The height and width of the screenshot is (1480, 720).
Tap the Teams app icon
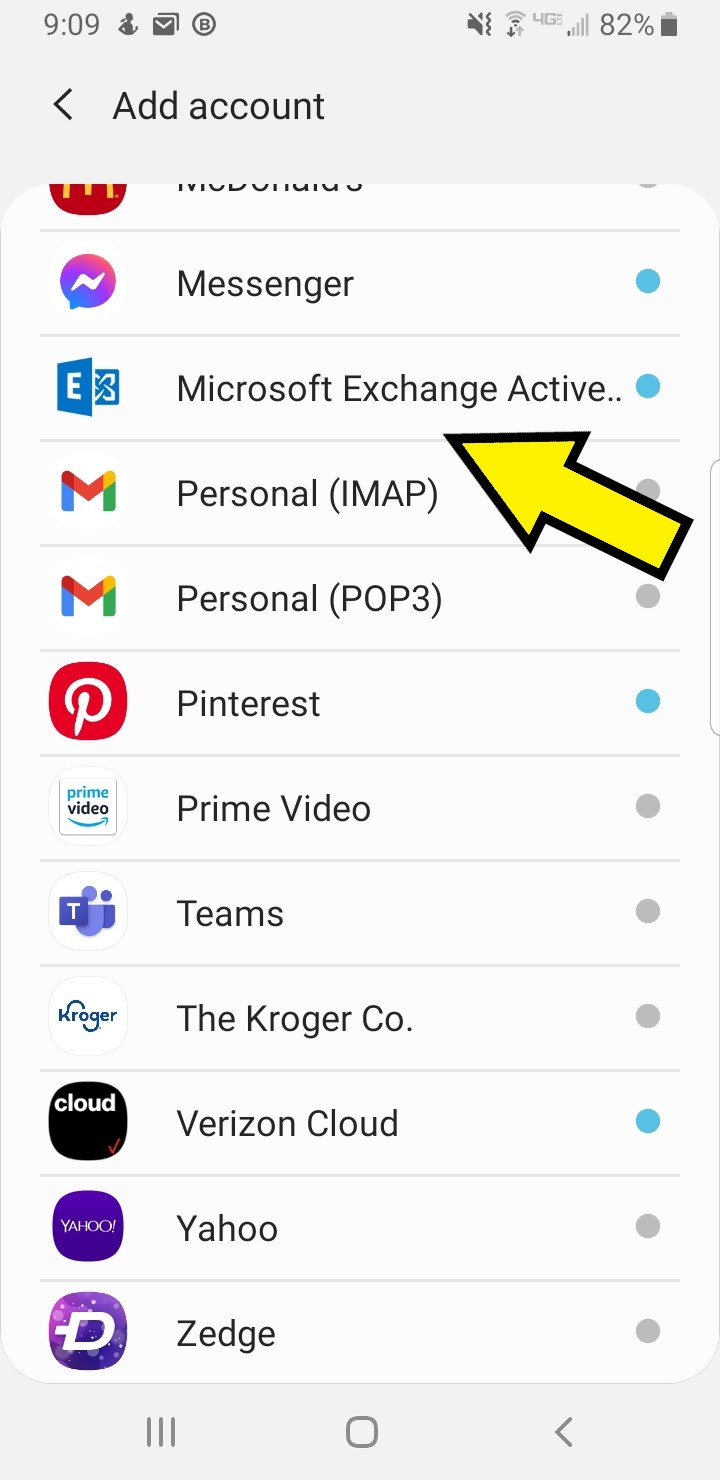[x=88, y=912]
